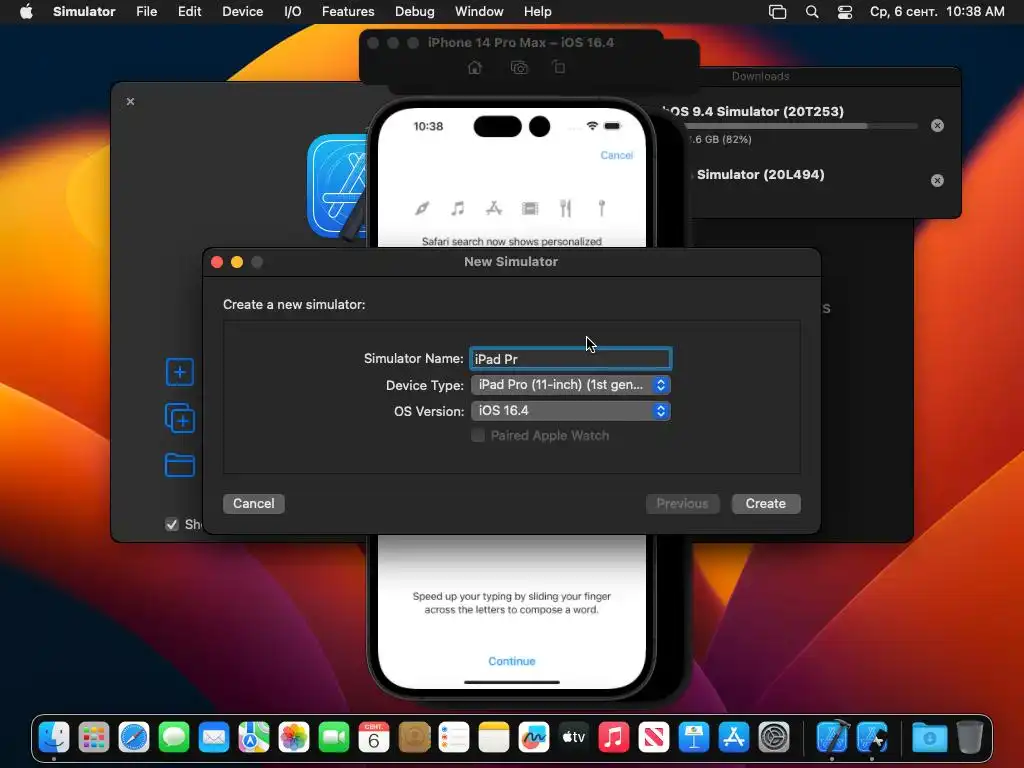Click the rotate device icon in Simulator toolbar
This screenshot has height=768, width=1024.
(x=559, y=67)
